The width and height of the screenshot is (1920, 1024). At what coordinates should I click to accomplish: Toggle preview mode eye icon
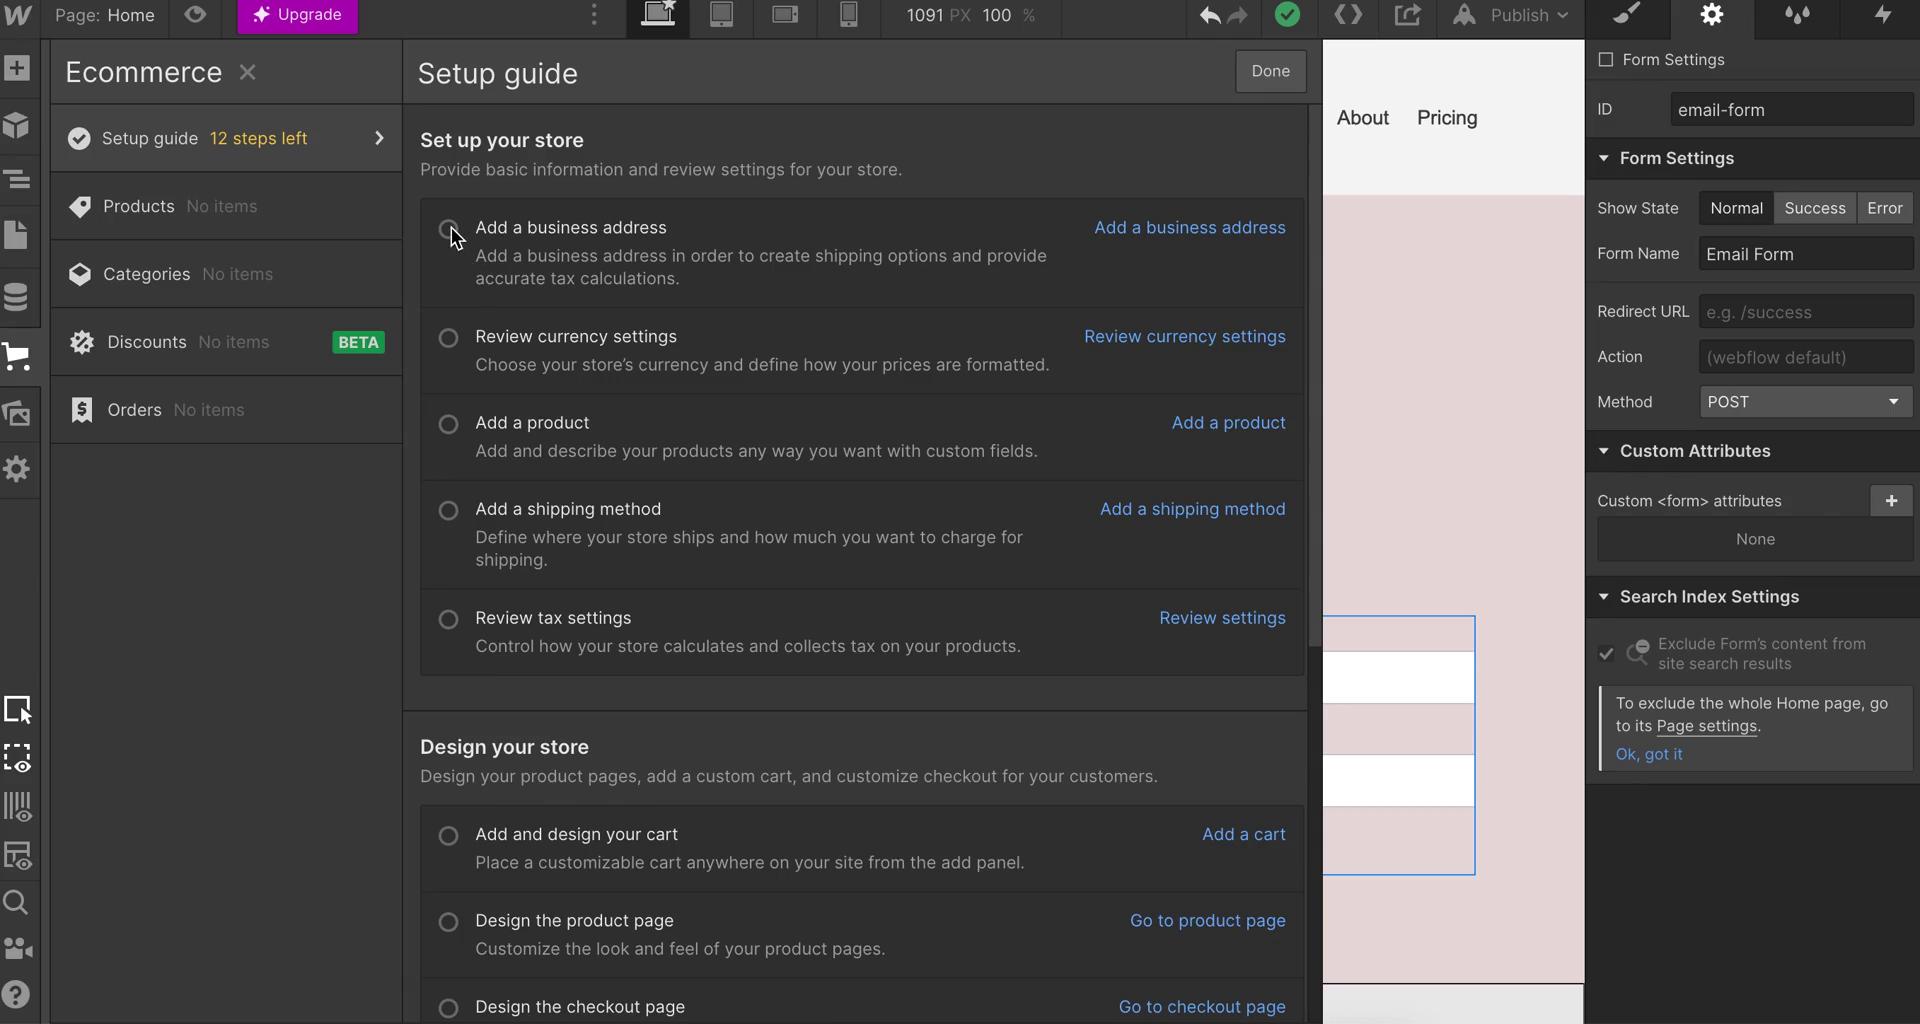click(x=195, y=15)
